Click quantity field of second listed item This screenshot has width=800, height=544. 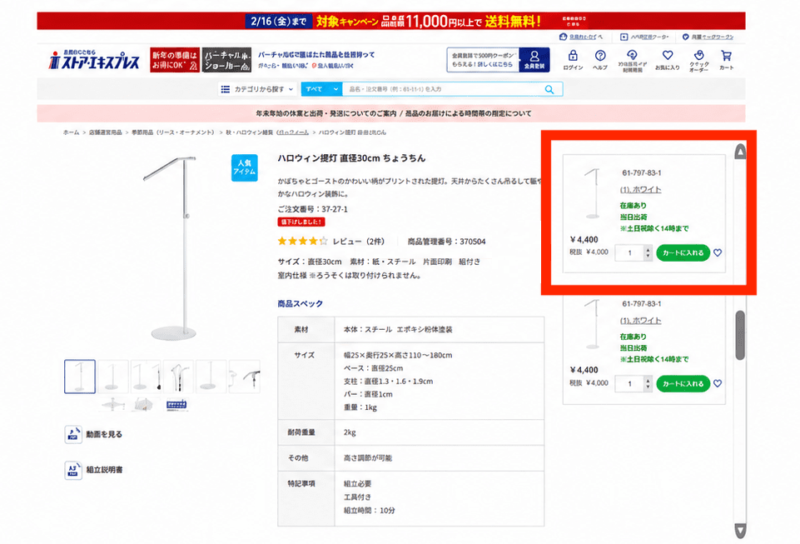[630, 383]
